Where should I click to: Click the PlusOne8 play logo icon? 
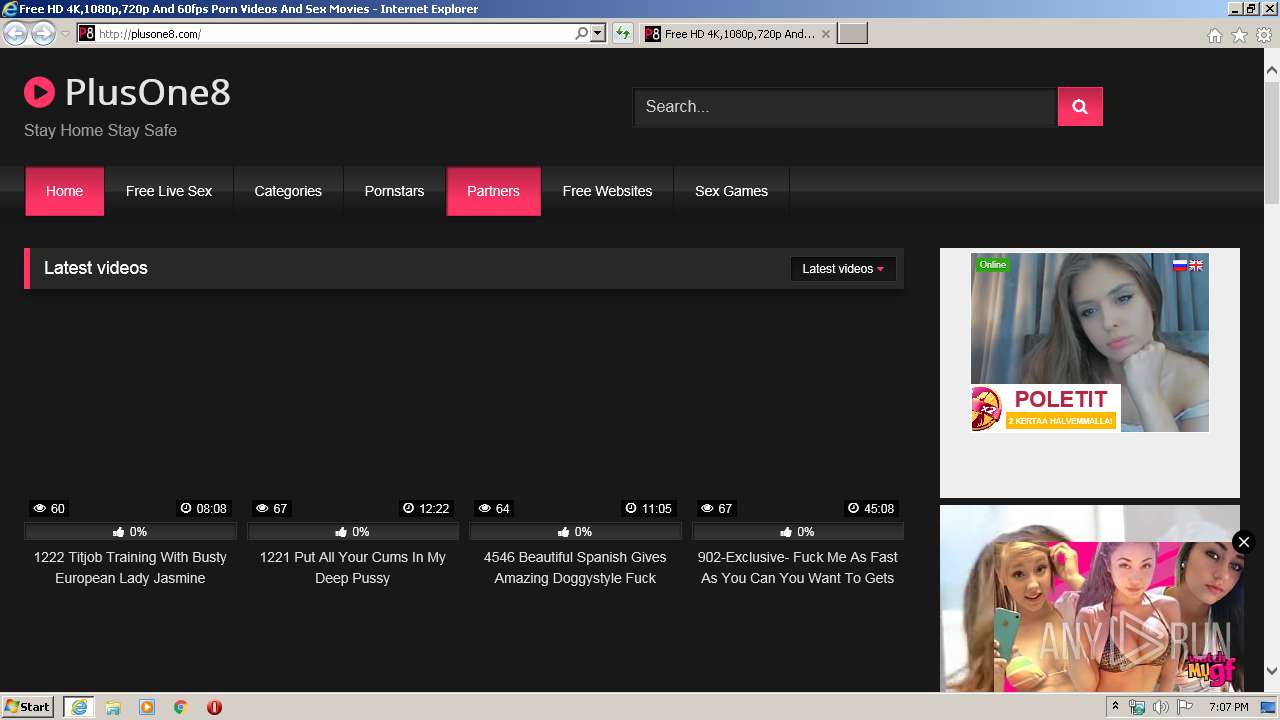[x=39, y=93]
